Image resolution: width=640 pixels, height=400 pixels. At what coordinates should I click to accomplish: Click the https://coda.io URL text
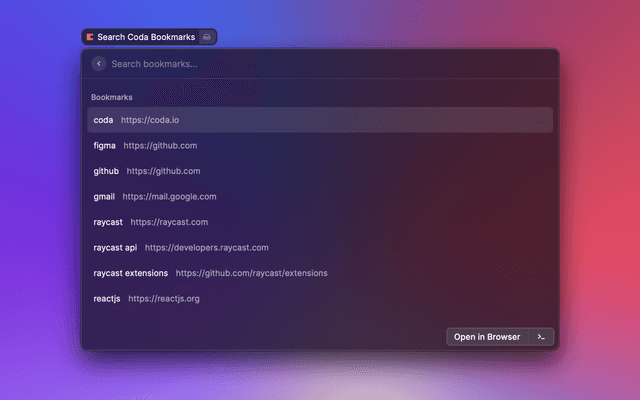pyautogui.click(x=150, y=120)
